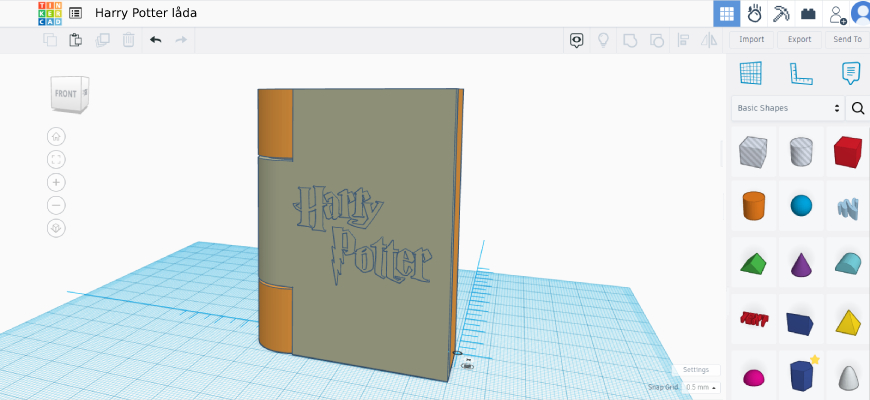Click the Import button
This screenshot has width=870, height=400.
pos(751,39)
